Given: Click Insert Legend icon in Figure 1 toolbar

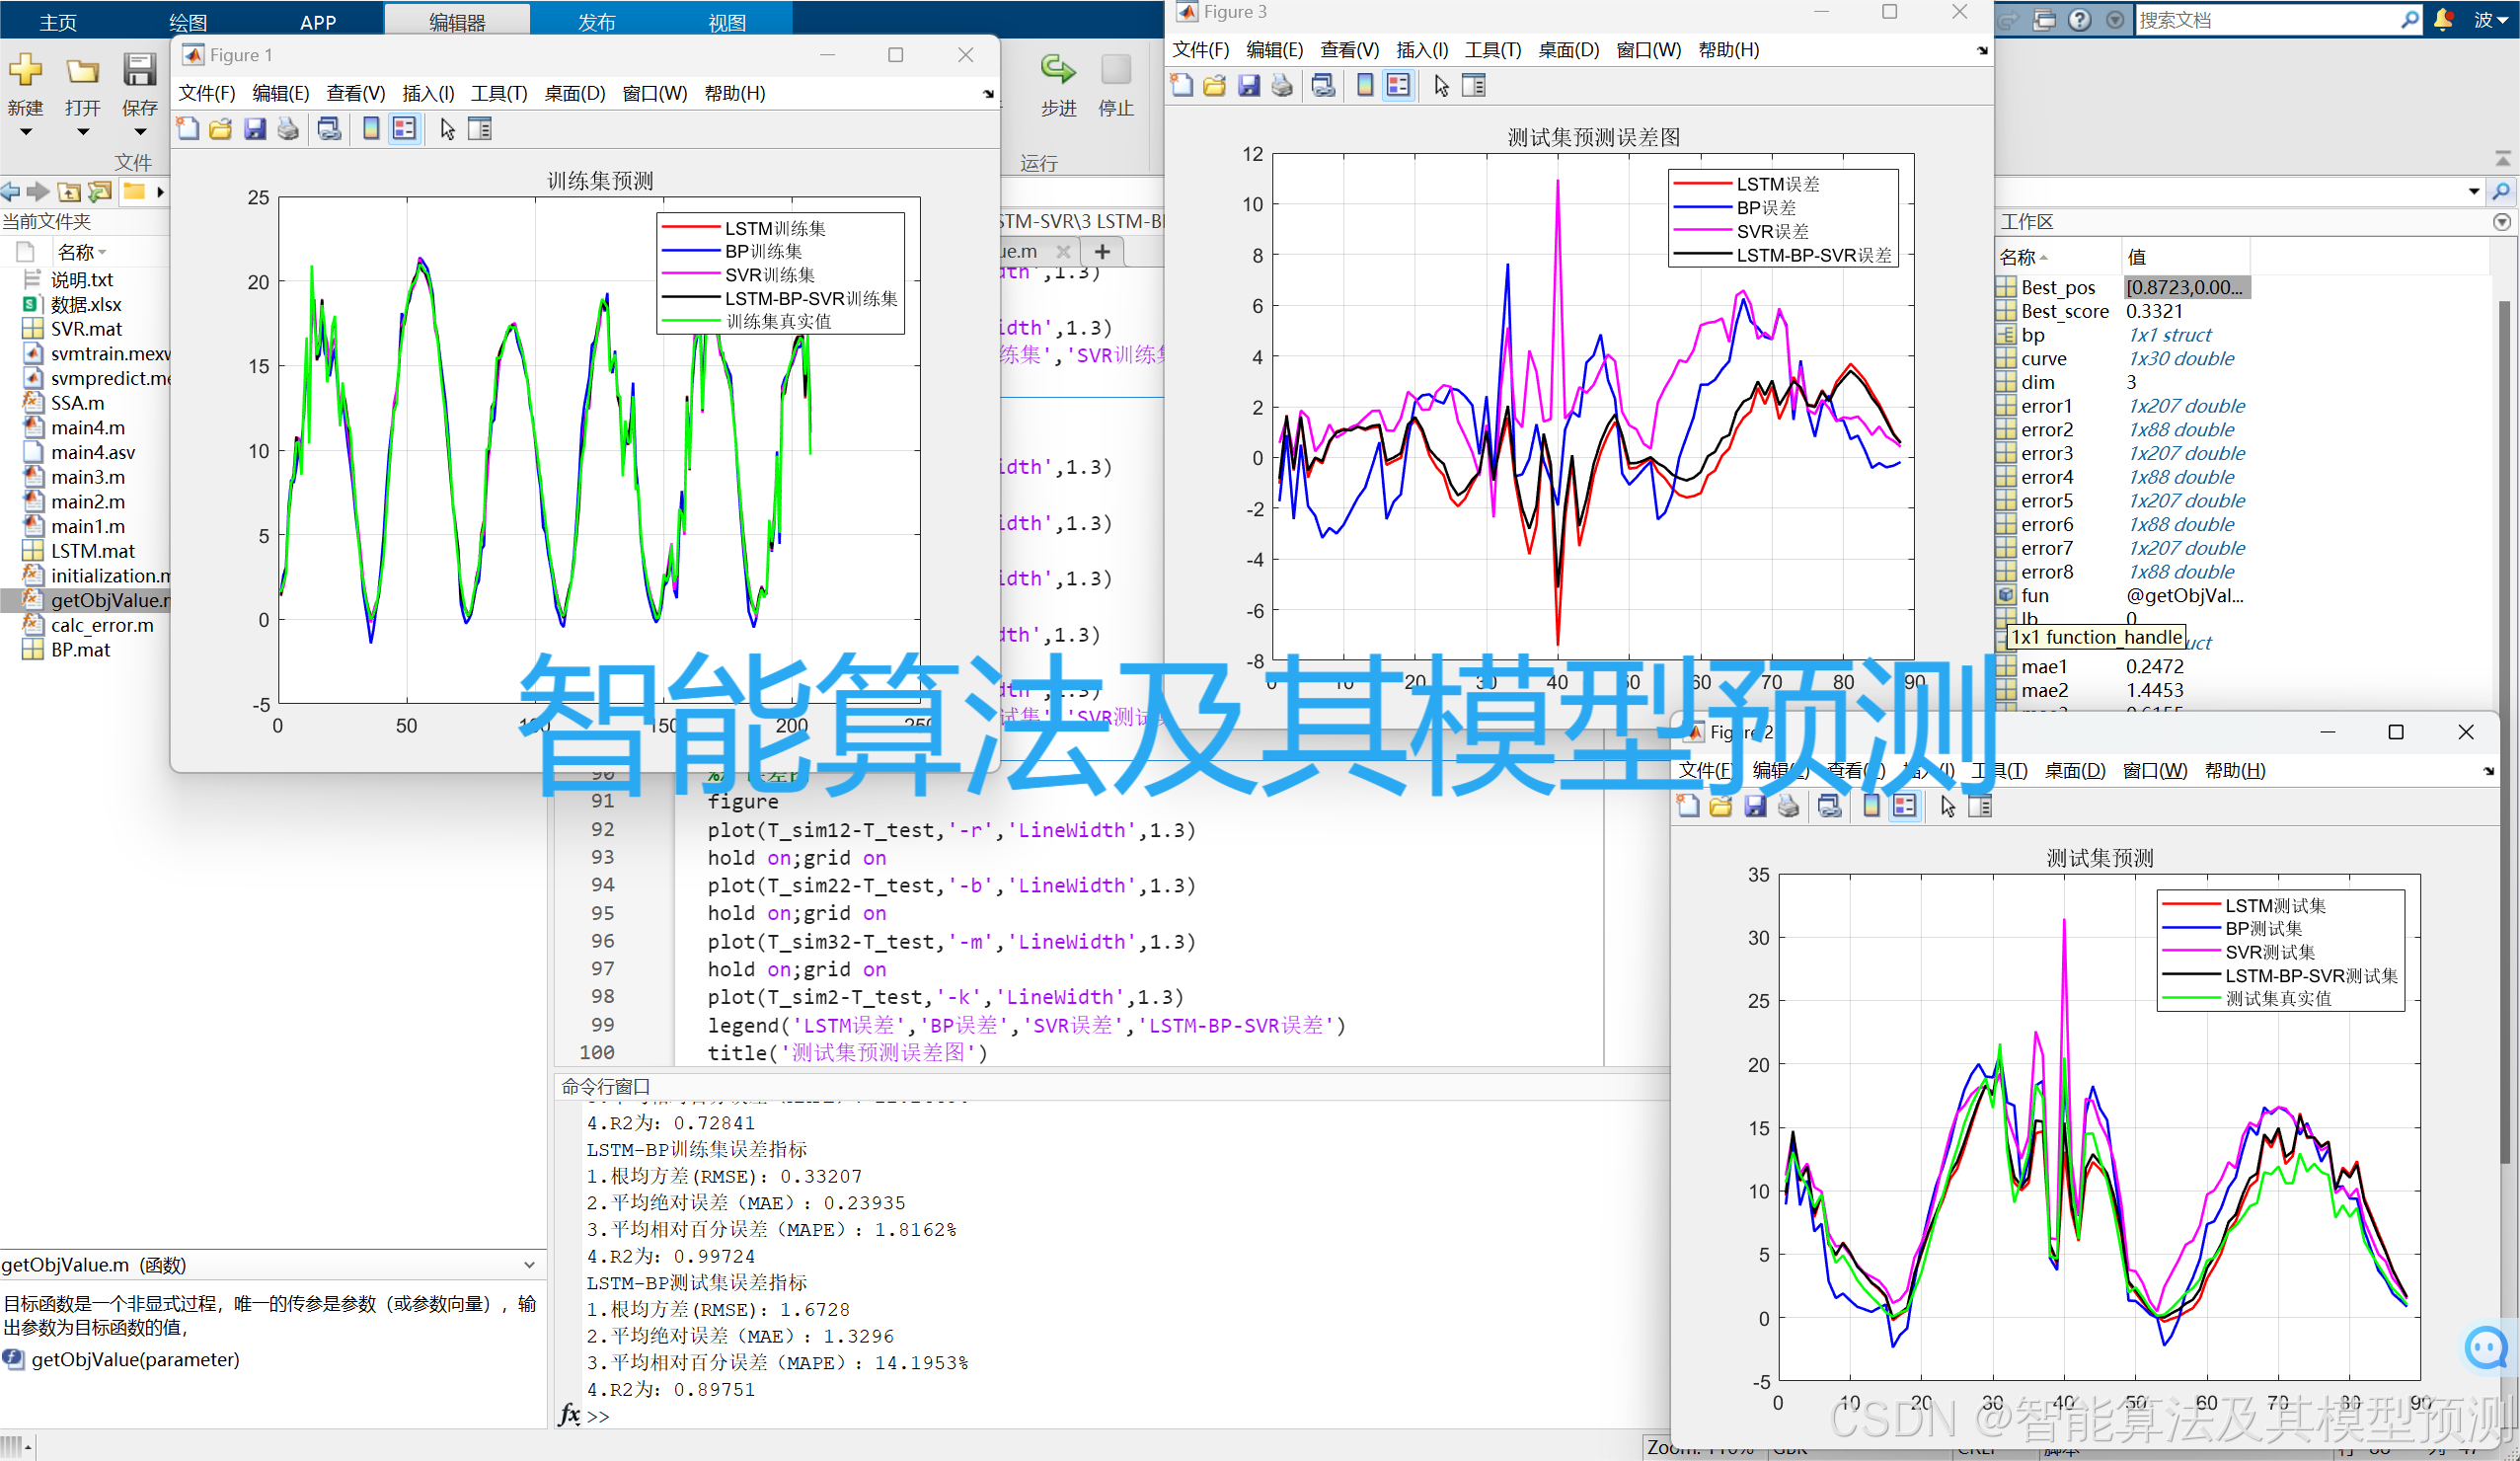Looking at the screenshot, I should click(404, 129).
